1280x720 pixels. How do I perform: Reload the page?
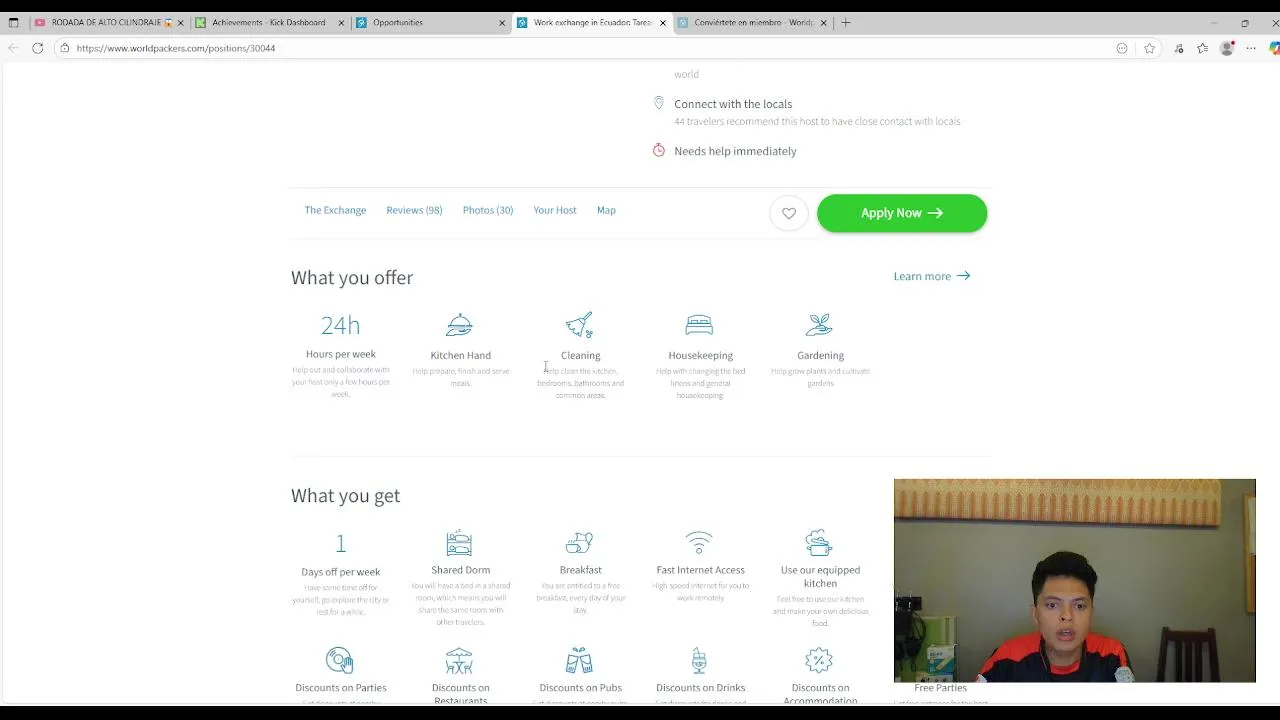38,48
